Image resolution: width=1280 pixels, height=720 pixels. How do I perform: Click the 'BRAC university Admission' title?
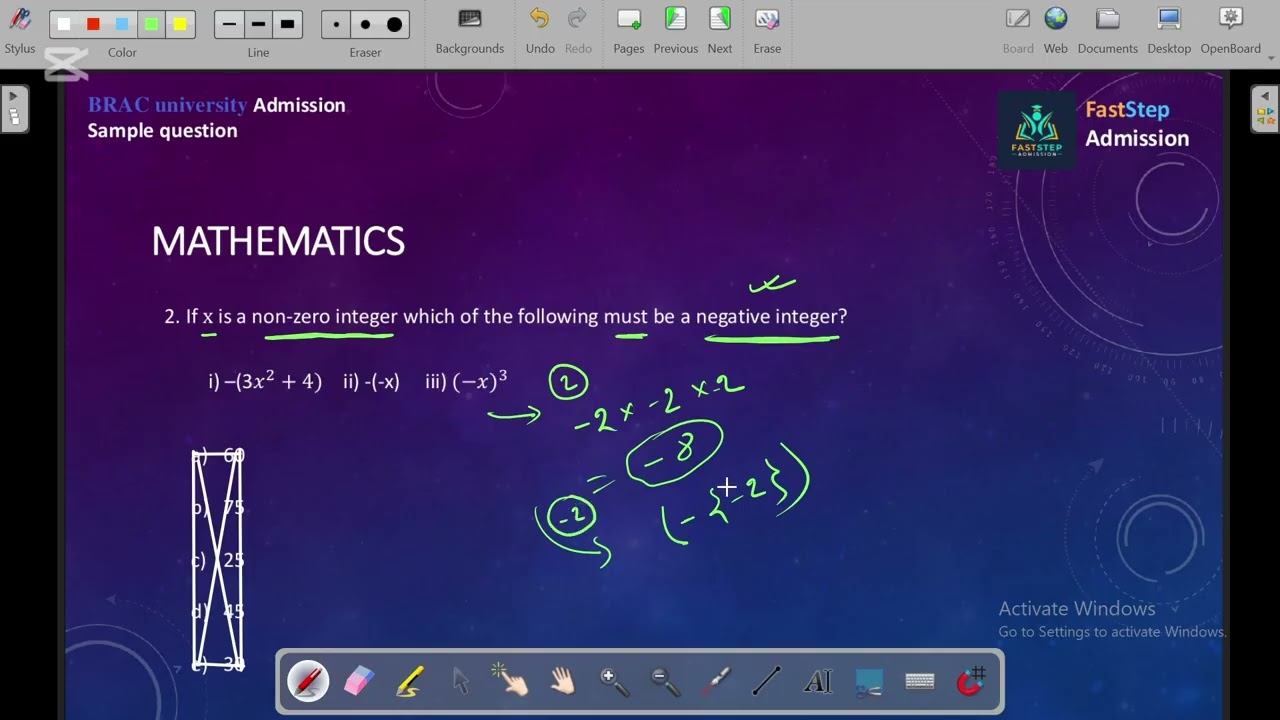point(217,105)
